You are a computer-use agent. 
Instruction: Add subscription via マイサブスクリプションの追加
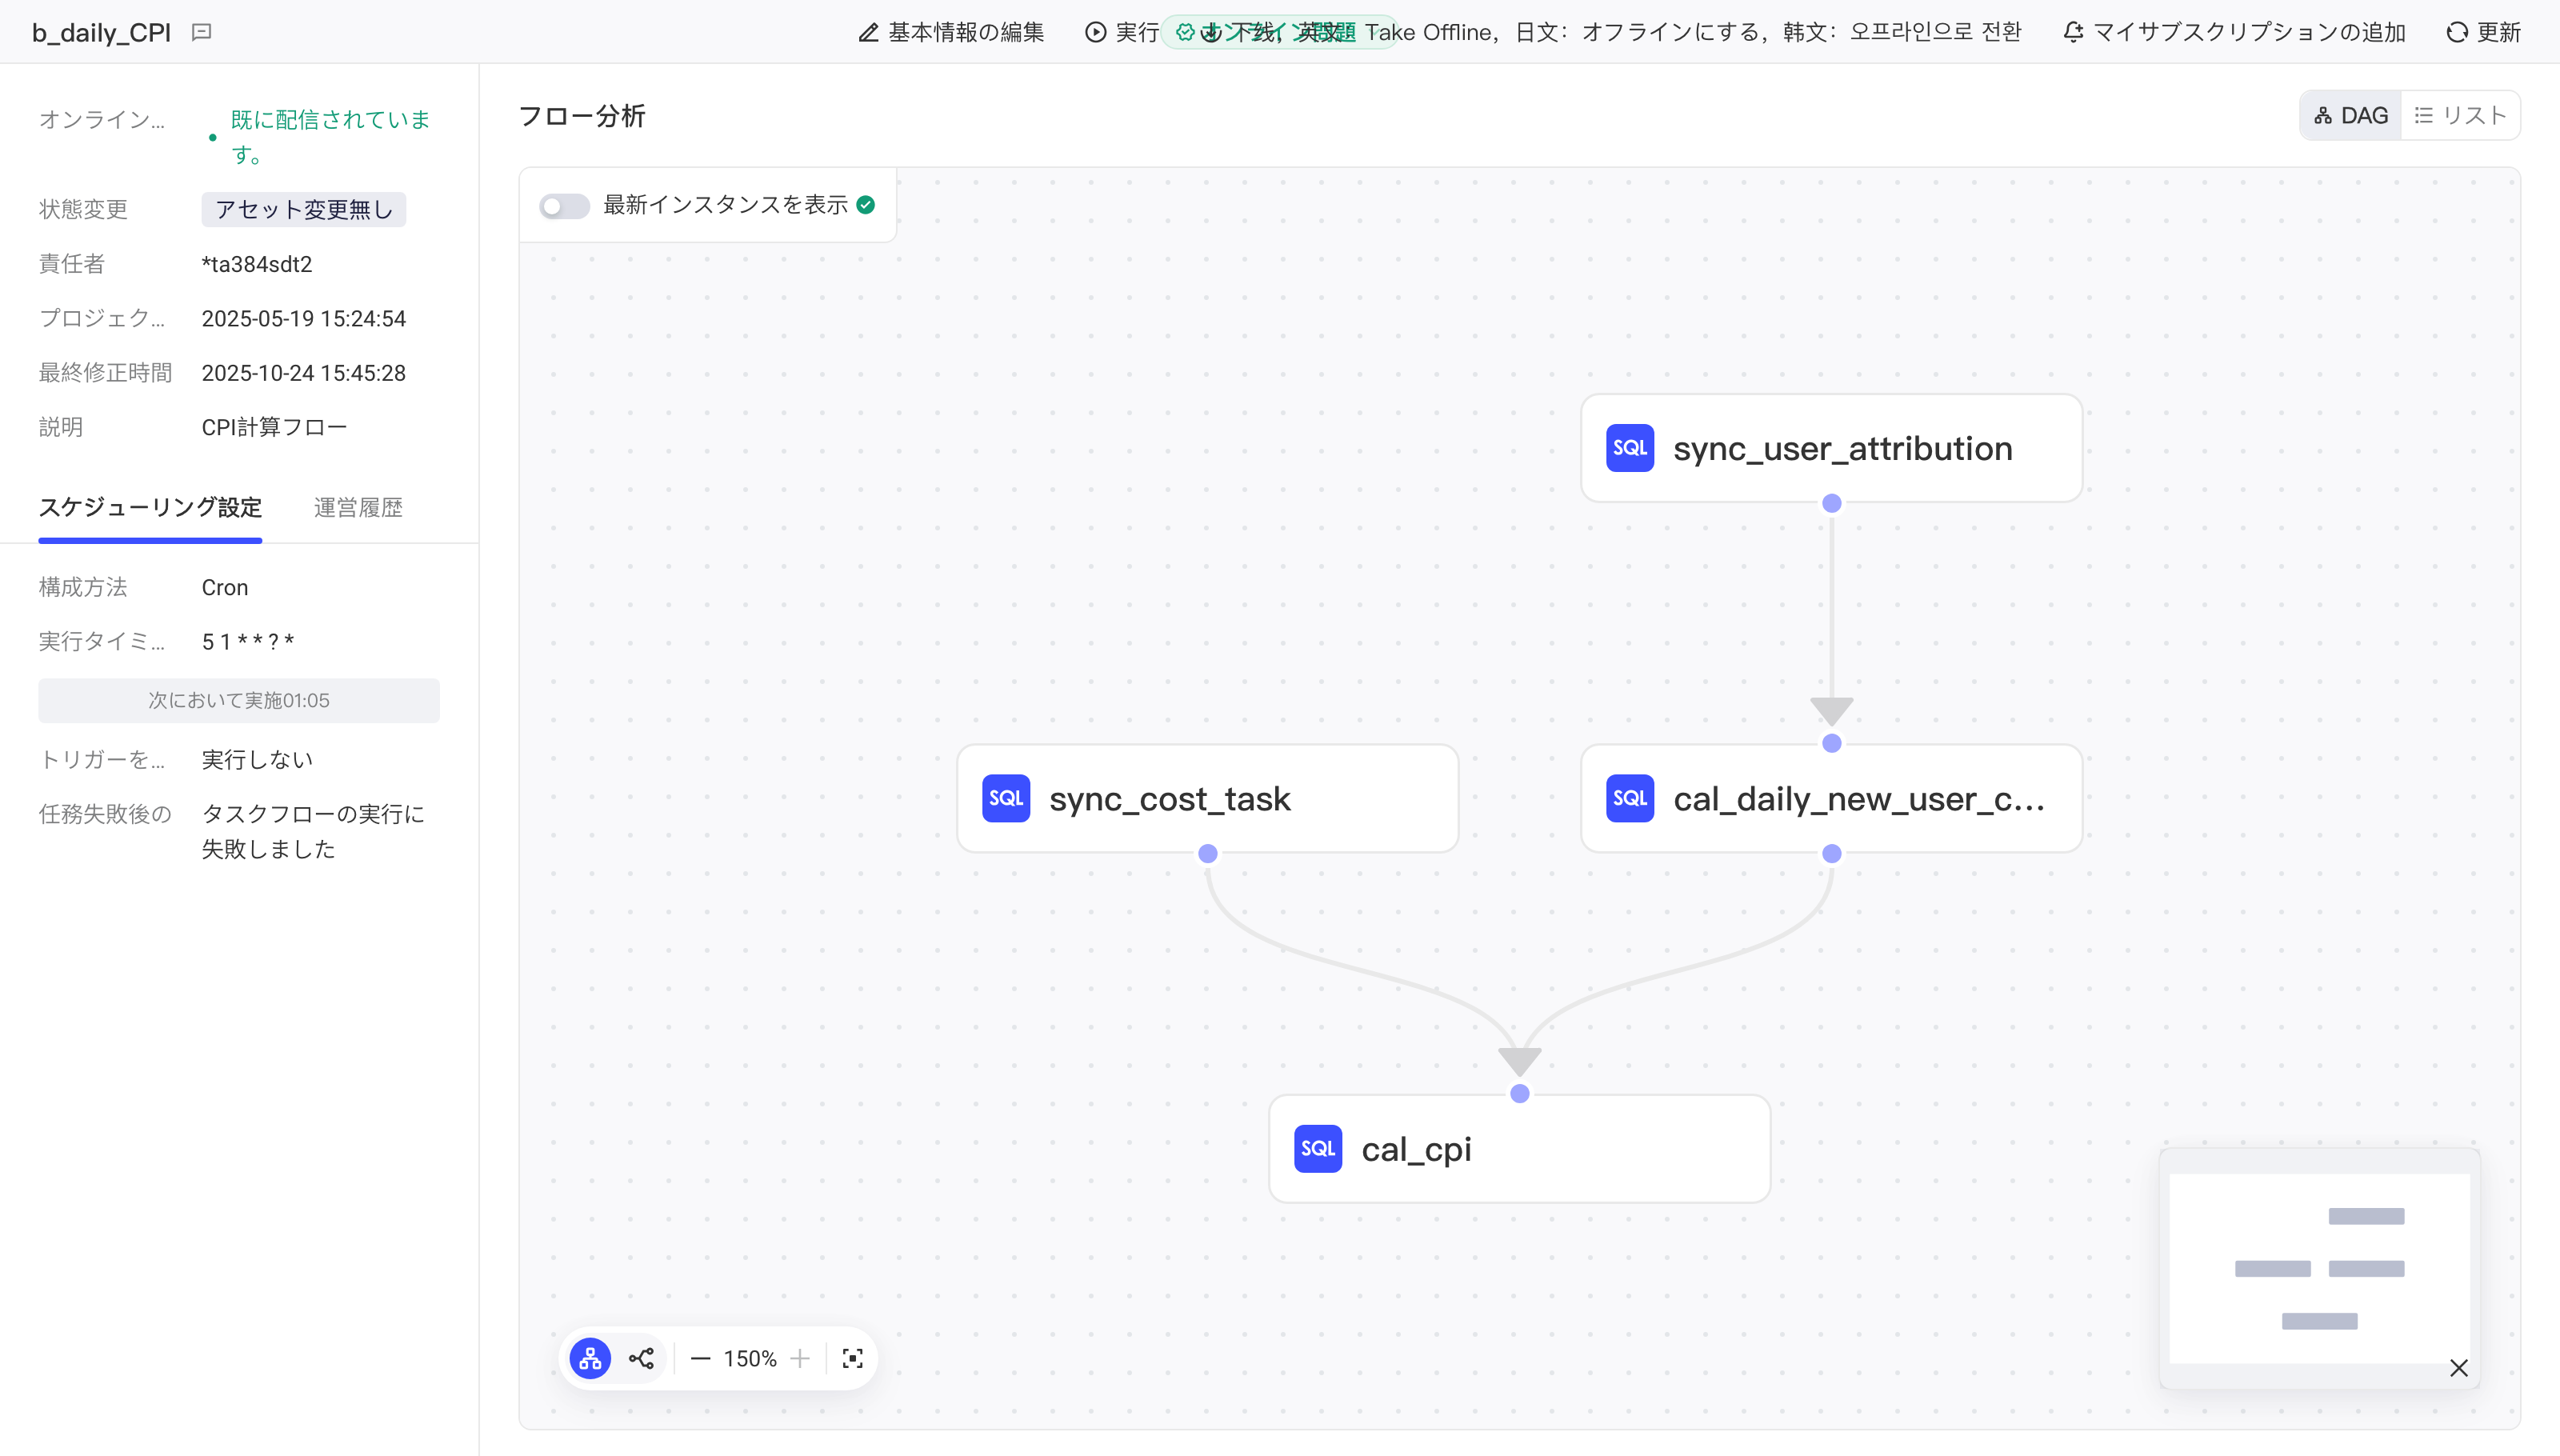pos(2234,32)
